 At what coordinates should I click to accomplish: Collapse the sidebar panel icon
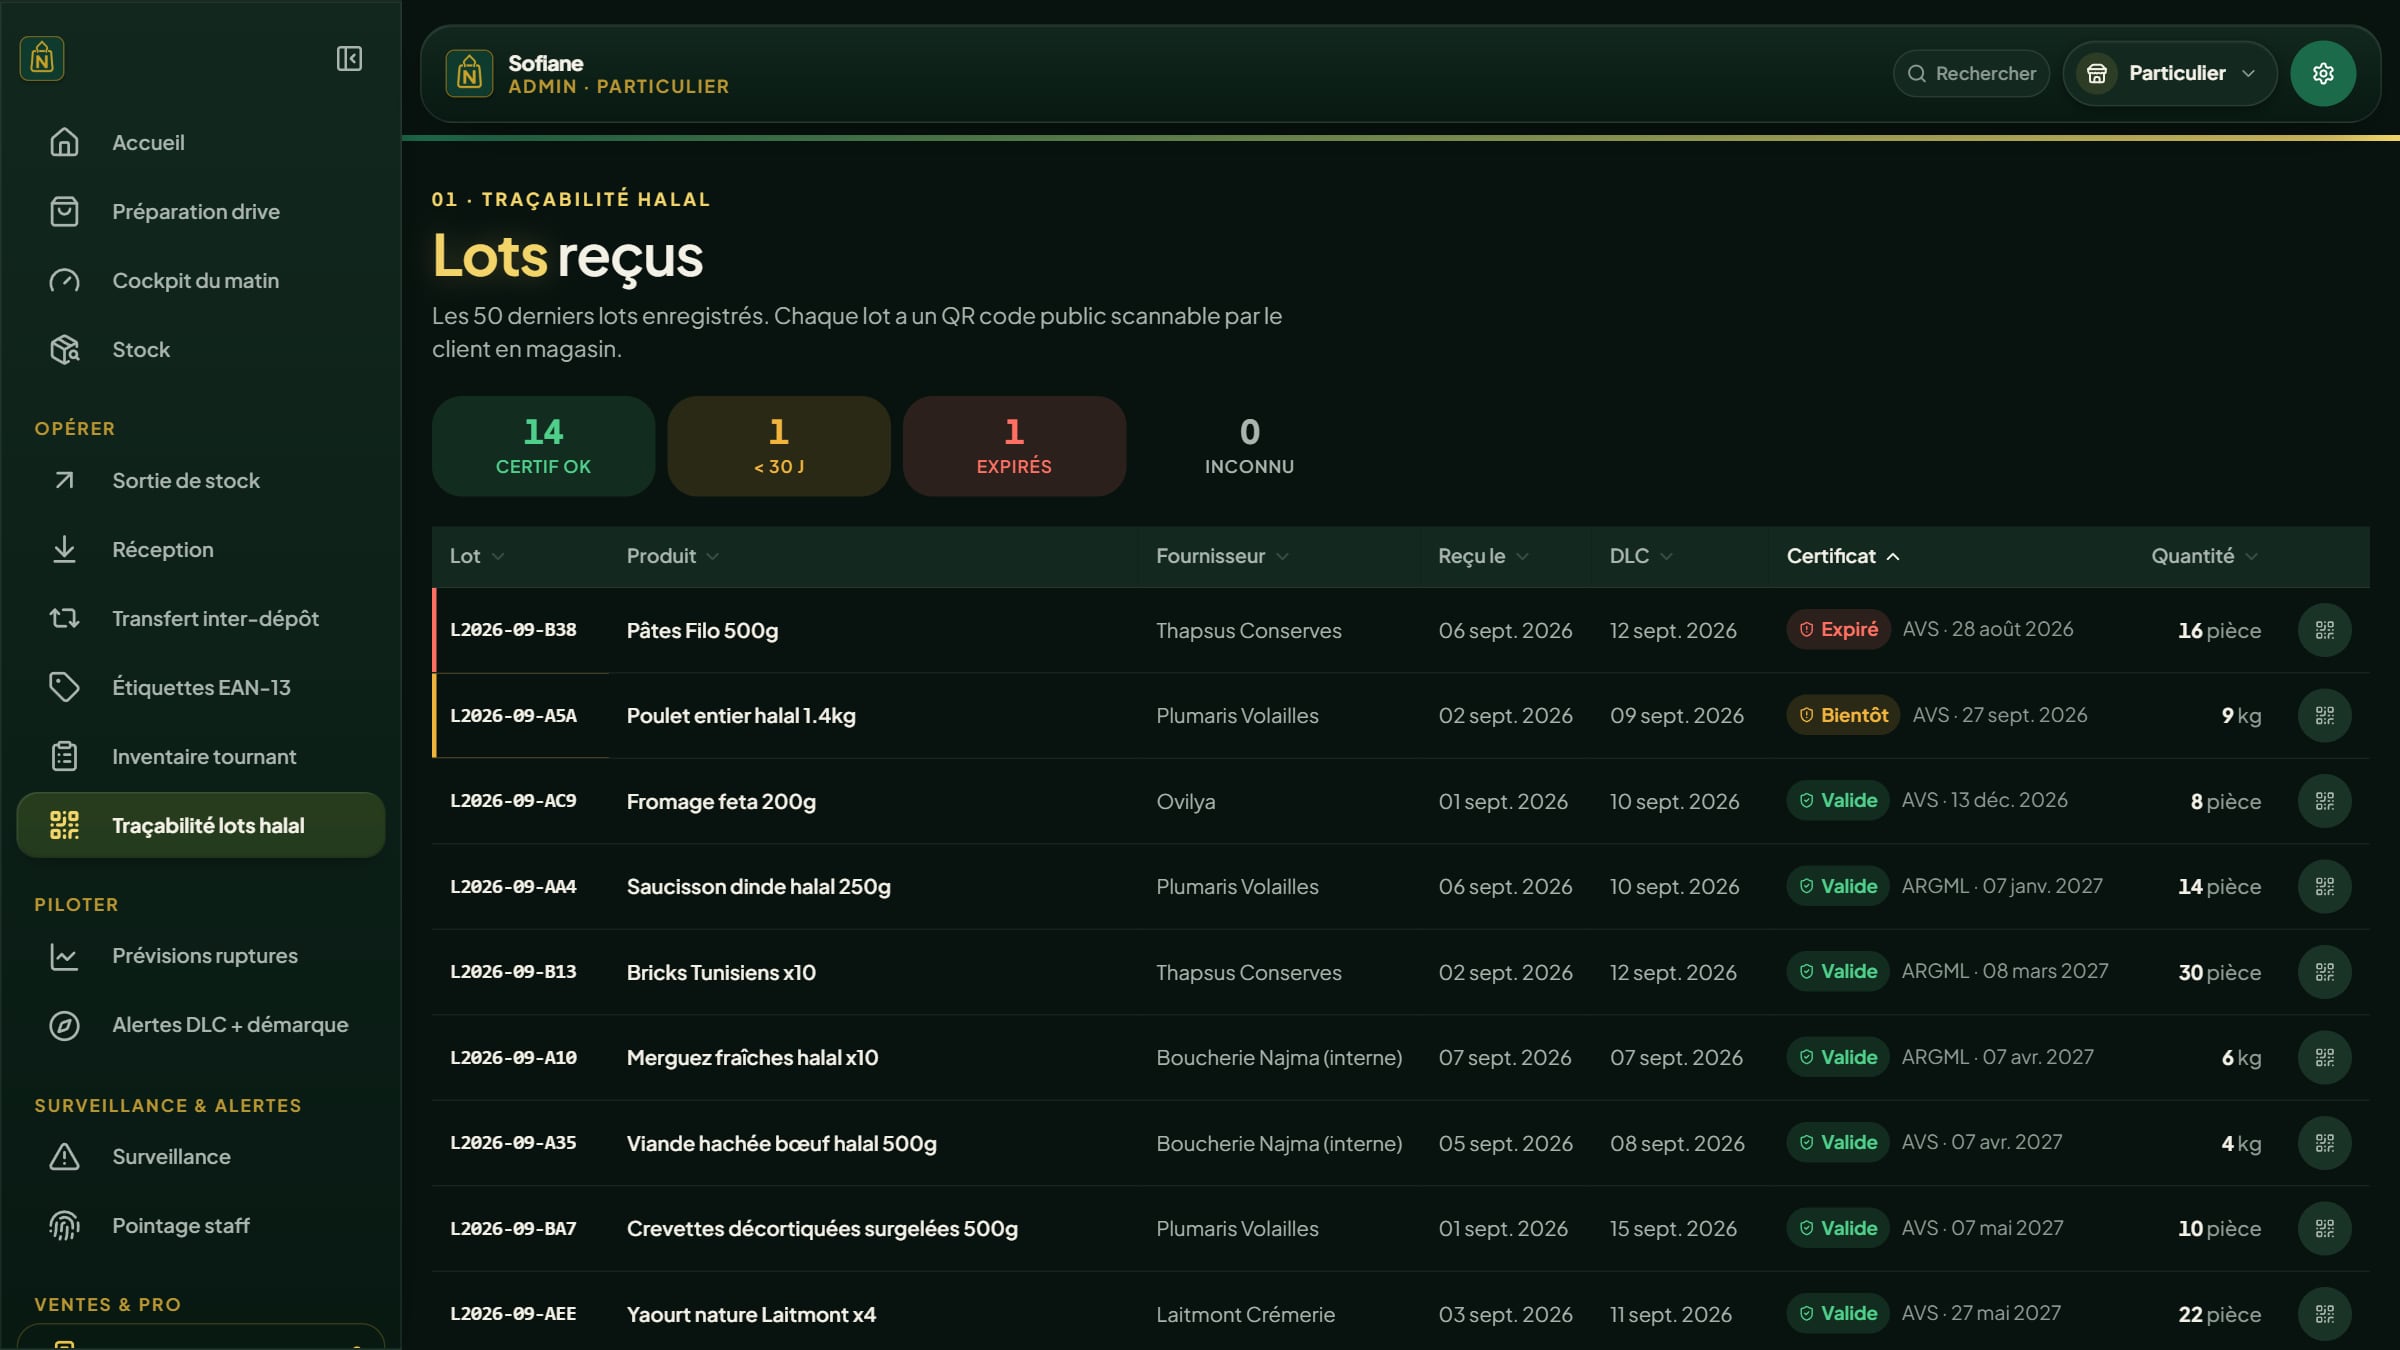pos(349,59)
